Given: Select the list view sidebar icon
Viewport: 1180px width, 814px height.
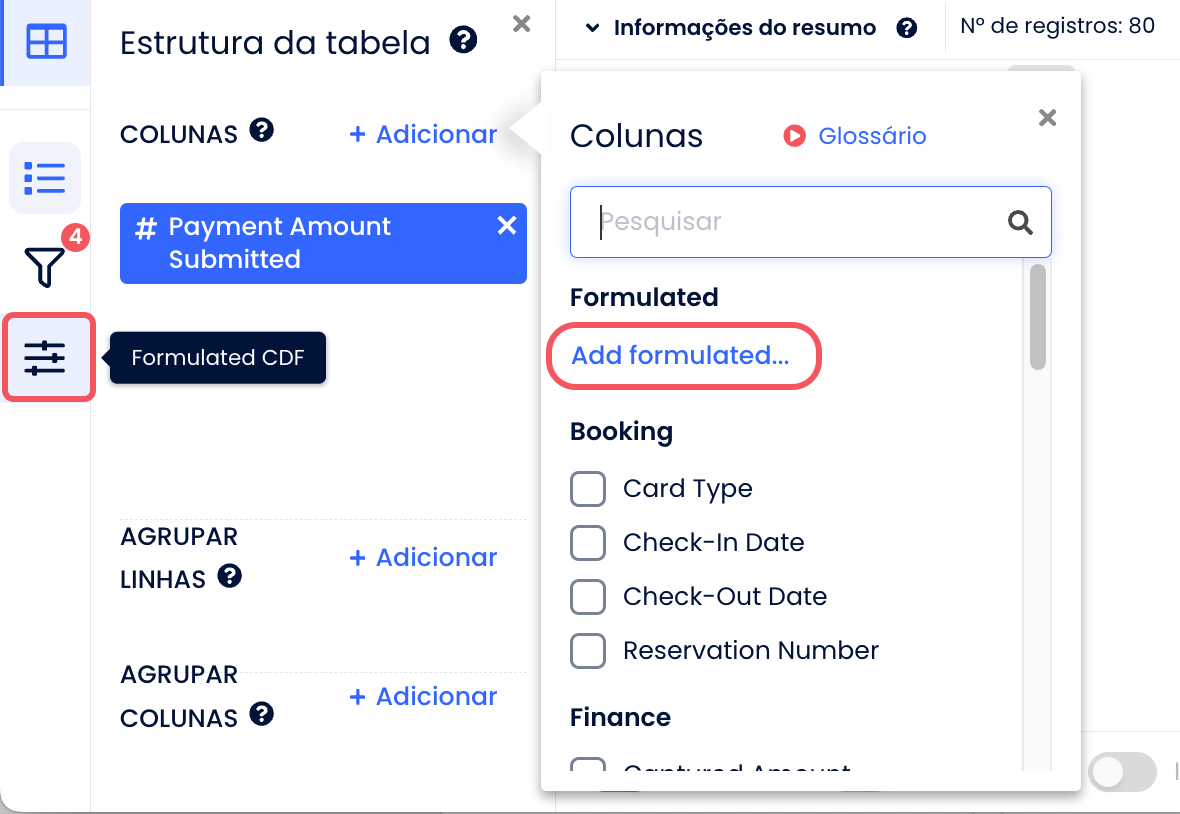Looking at the screenshot, I should (x=45, y=178).
